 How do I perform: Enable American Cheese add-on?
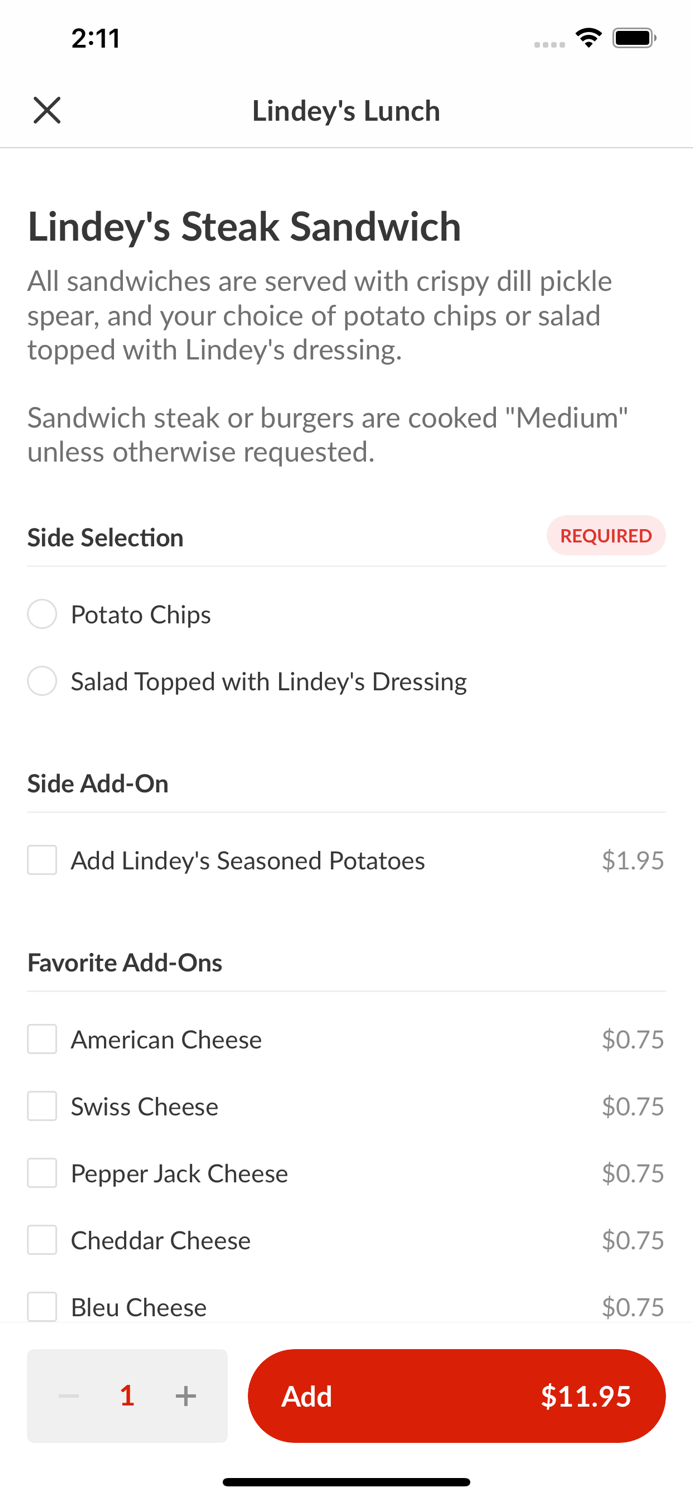41,1039
